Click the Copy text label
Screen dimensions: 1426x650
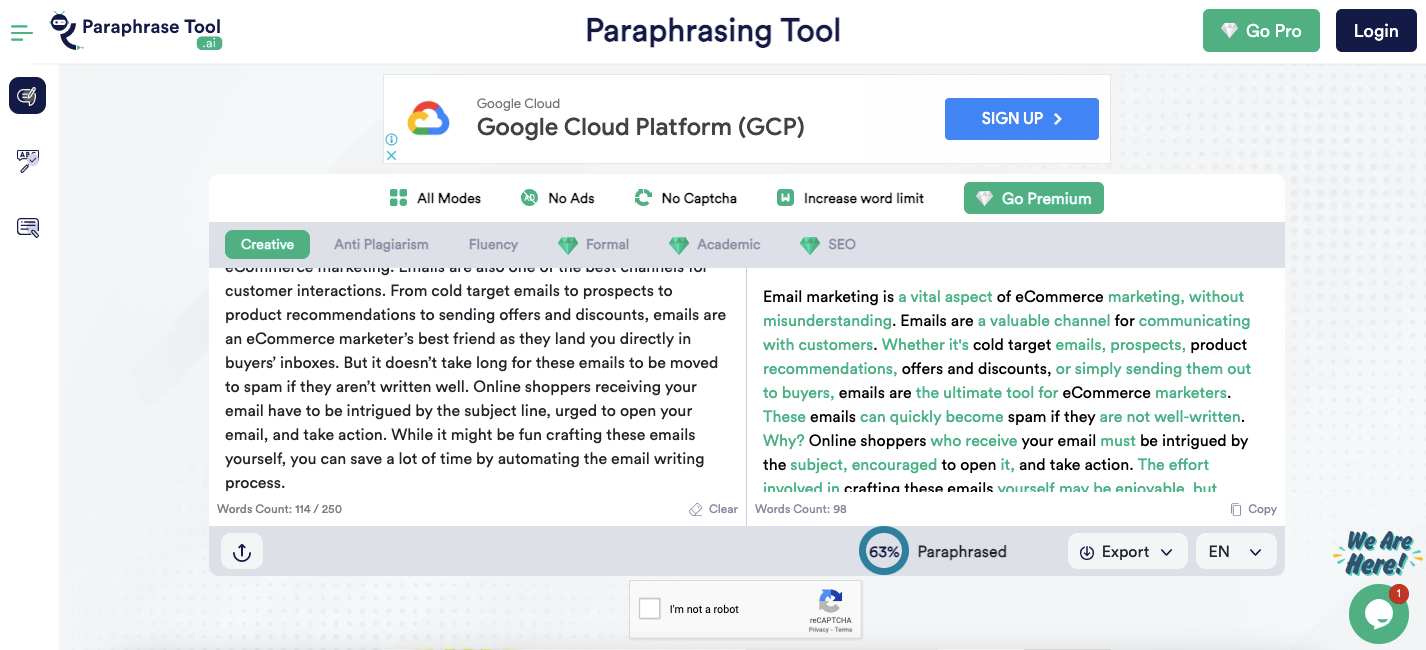coord(1262,509)
